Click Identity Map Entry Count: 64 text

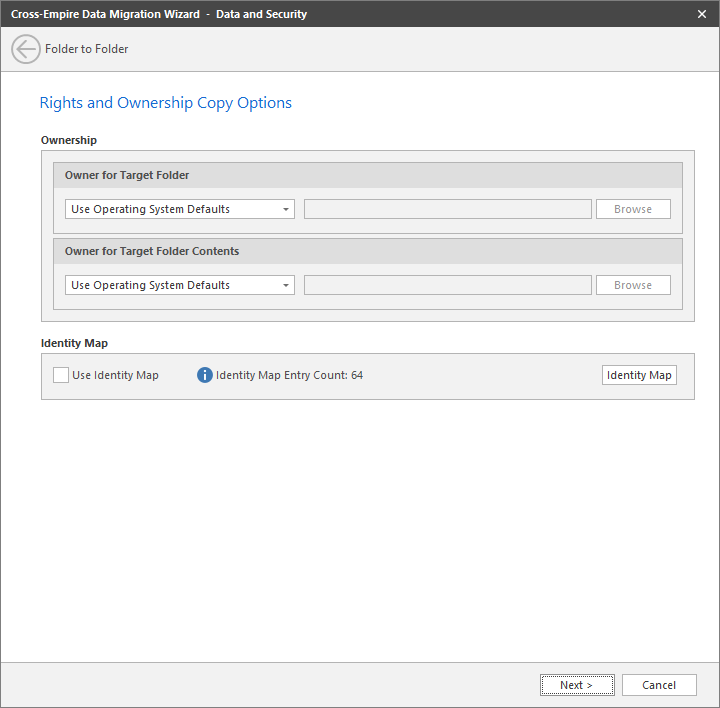click(x=289, y=375)
